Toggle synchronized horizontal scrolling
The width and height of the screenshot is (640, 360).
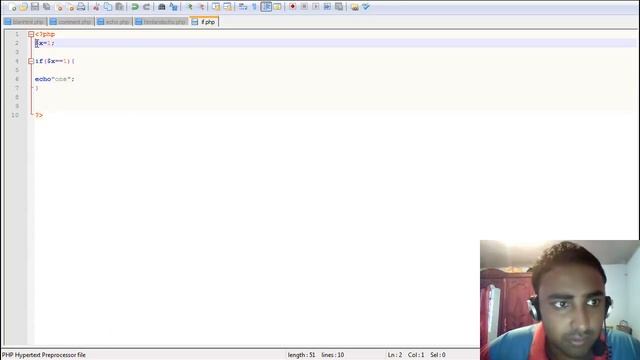(227, 7)
